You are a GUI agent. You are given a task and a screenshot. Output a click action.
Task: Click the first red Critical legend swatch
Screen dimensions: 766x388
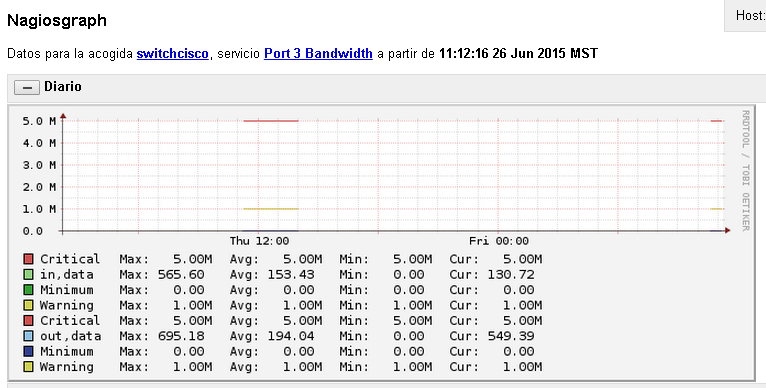(28, 259)
